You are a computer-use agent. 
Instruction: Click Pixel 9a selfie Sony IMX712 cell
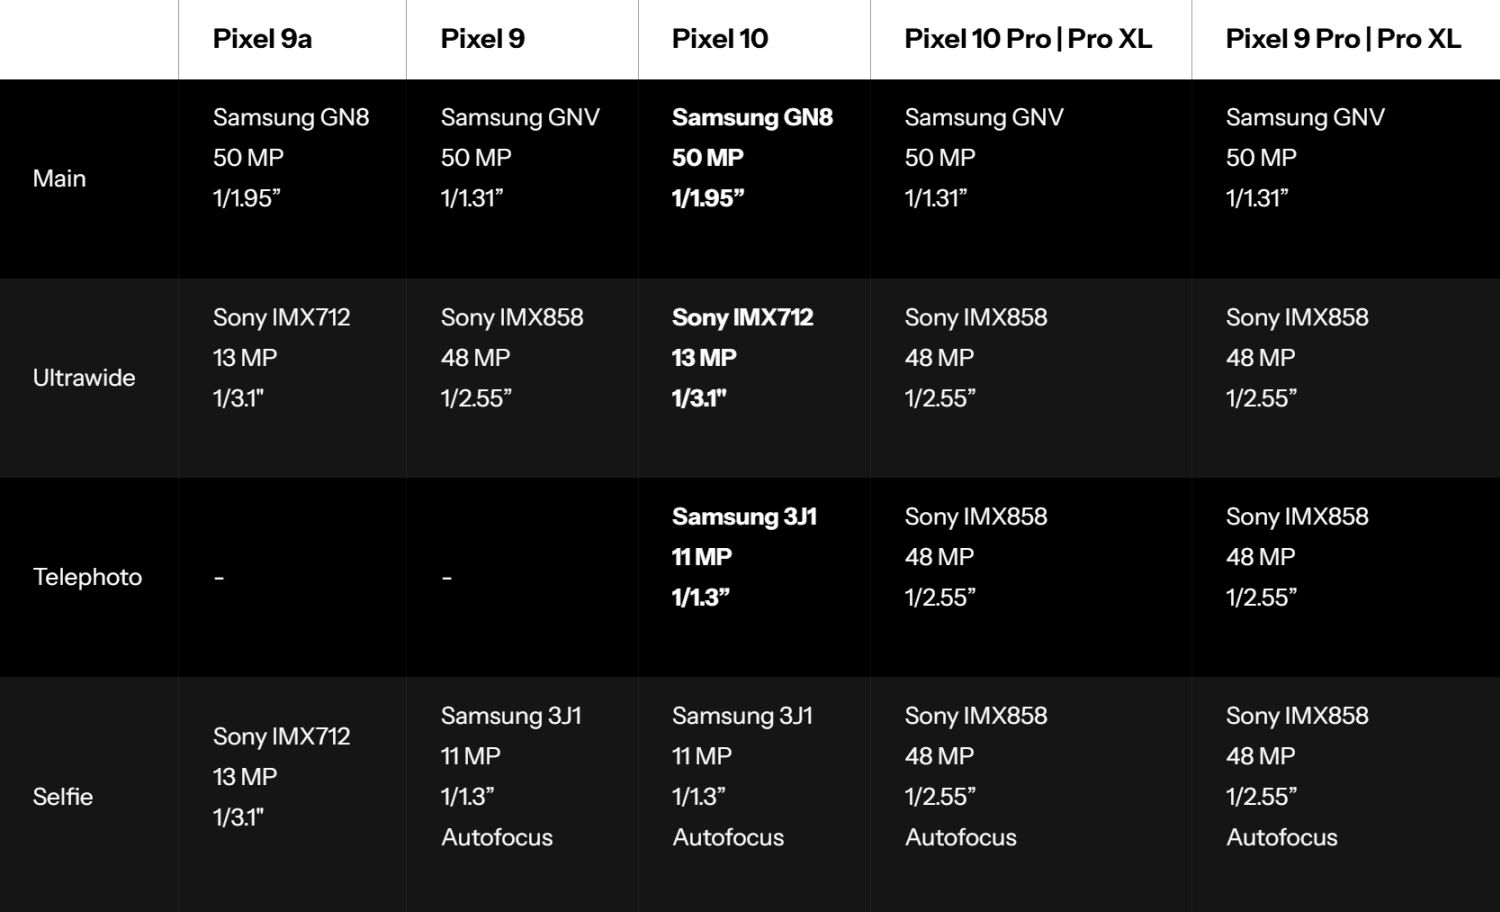(x=281, y=737)
